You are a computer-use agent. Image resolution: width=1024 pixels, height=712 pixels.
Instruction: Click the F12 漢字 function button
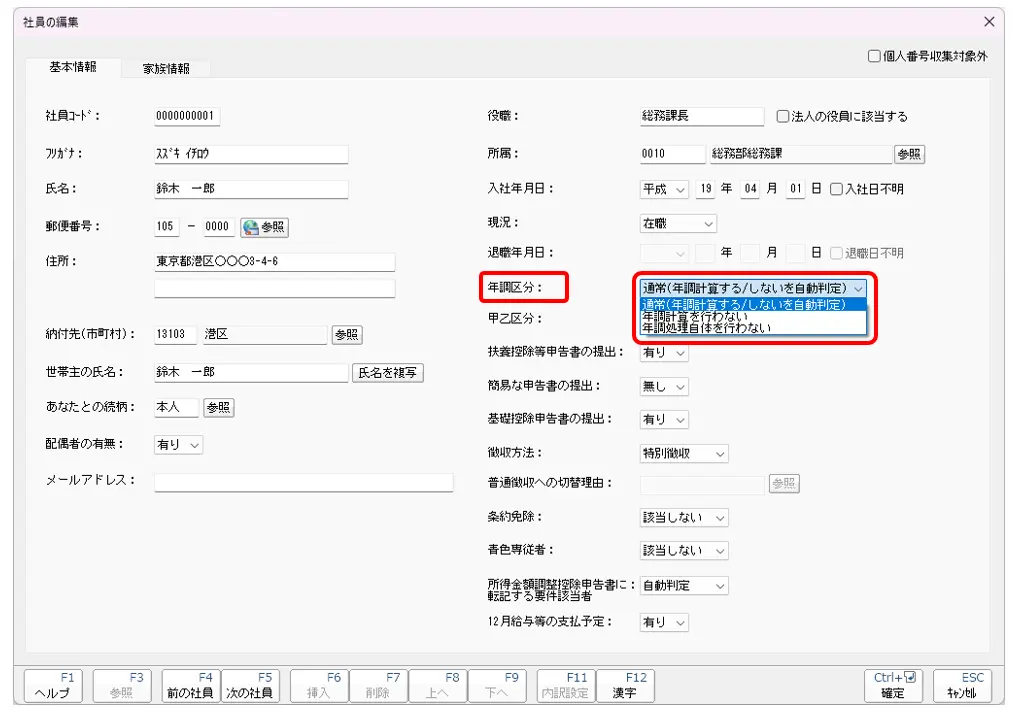[625, 685]
